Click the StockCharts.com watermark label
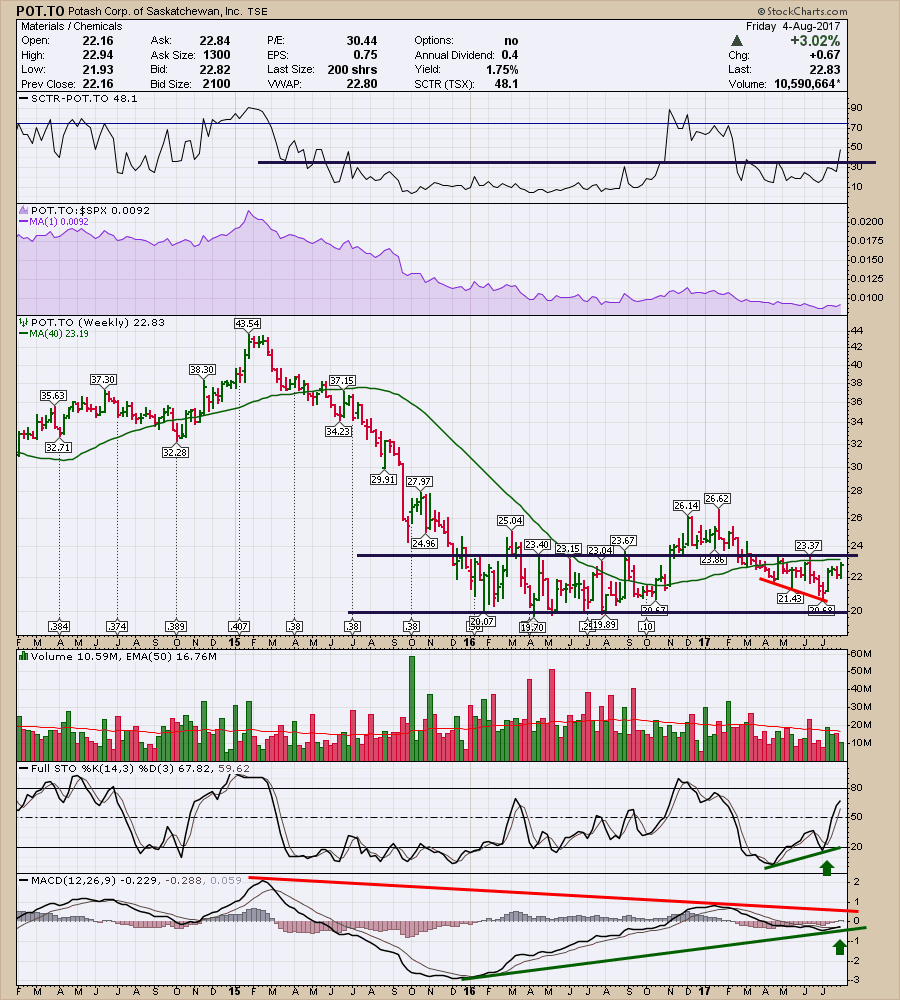The width and height of the screenshot is (900, 1000). coord(802,11)
